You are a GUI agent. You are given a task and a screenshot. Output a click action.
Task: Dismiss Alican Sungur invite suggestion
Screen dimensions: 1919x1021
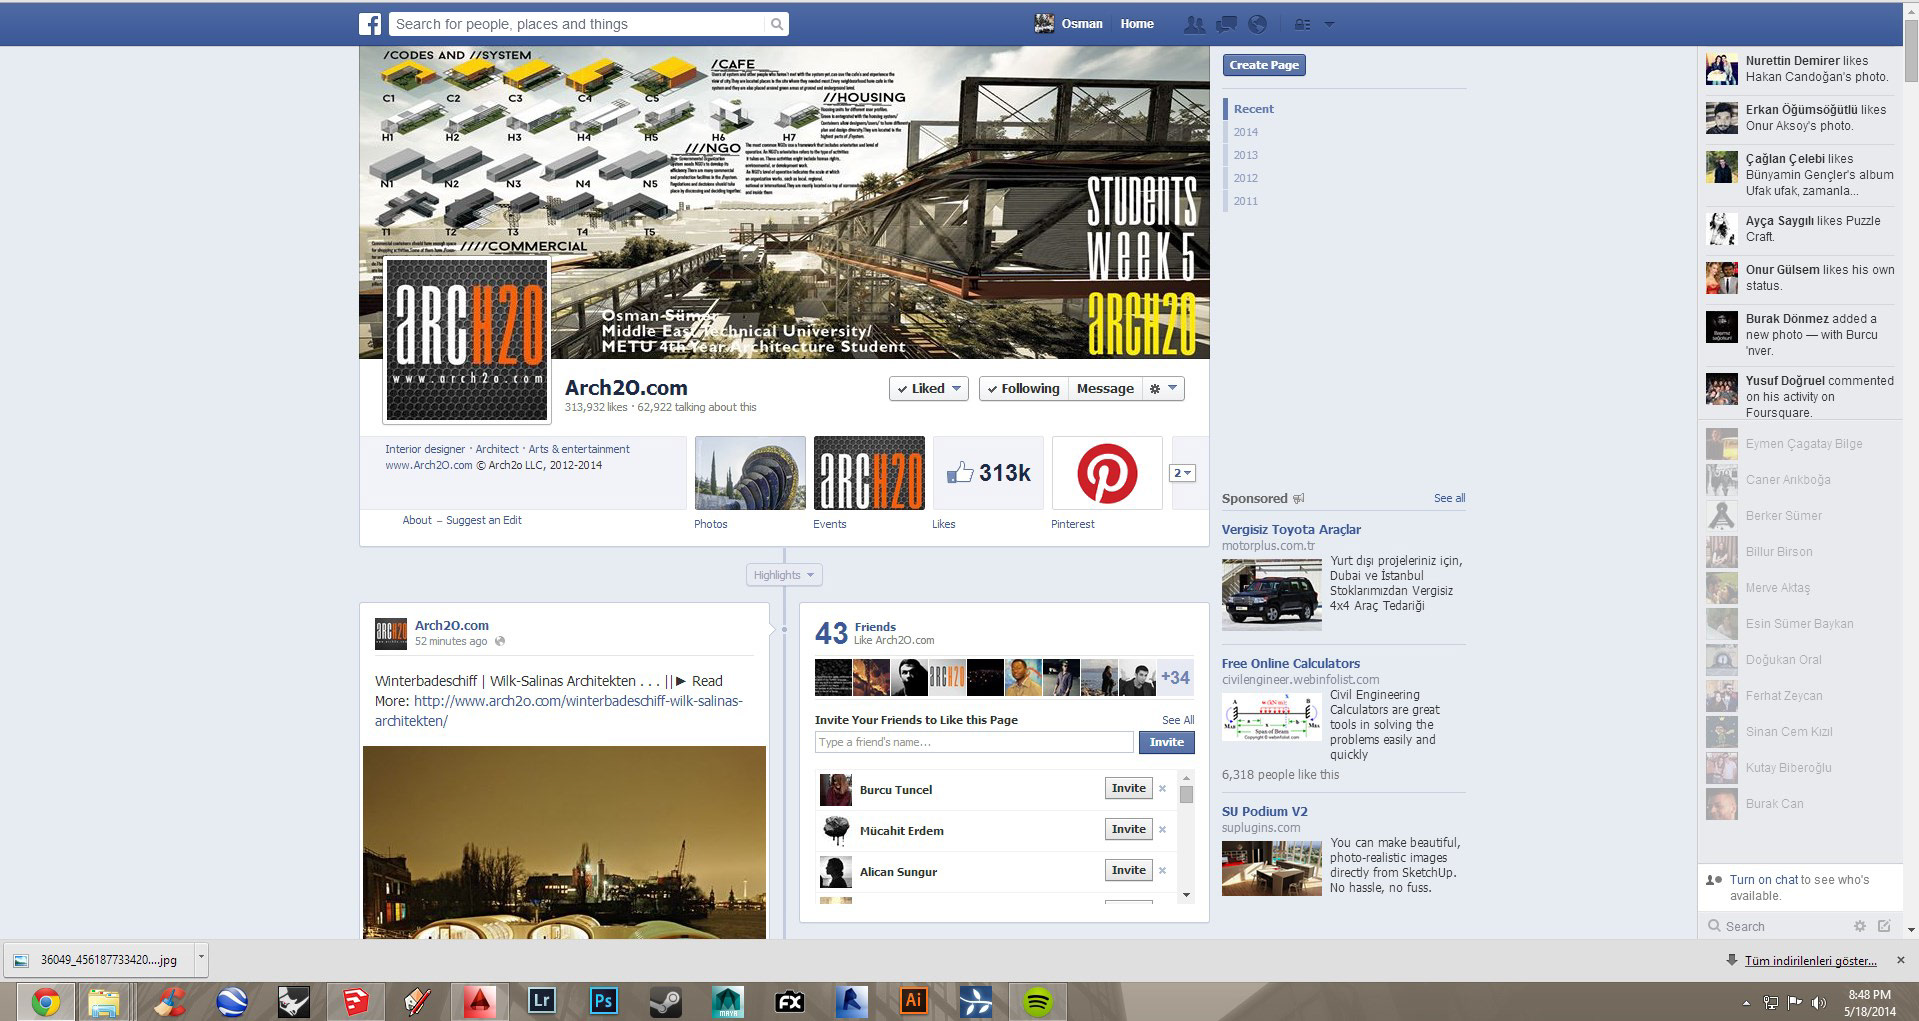click(x=1162, y=871)
